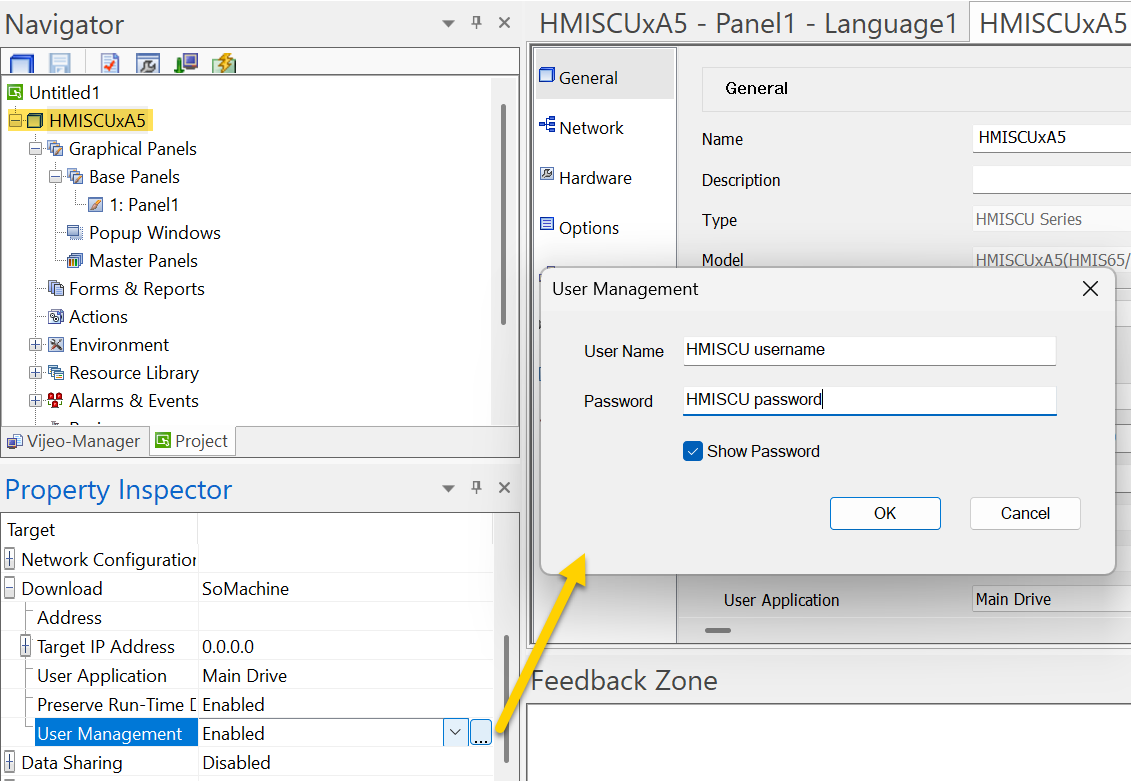1131x781 pixels.
Task: Click the Popup Windows node icon
Action: pos(75,232)
